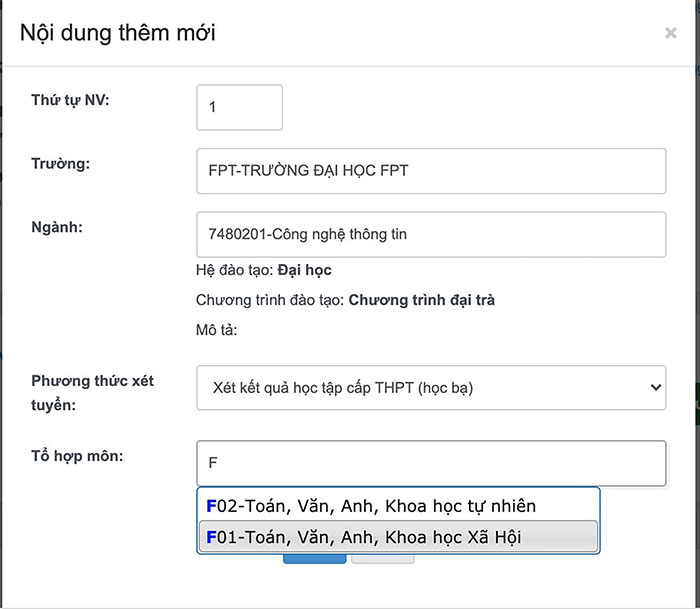This screenshot has height=609, width=700.
Task: Click the chevron arrow of admission method select
Action: point(655,387)
